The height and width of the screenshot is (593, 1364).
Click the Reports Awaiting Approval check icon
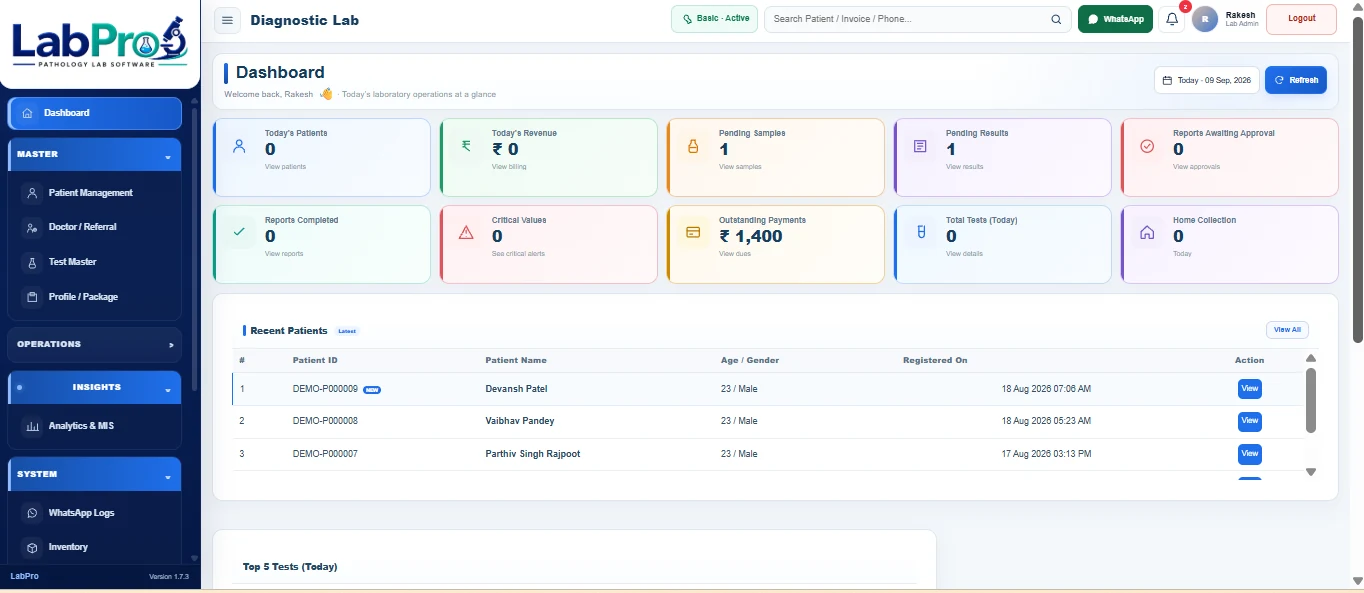[x=1147, y=146]
